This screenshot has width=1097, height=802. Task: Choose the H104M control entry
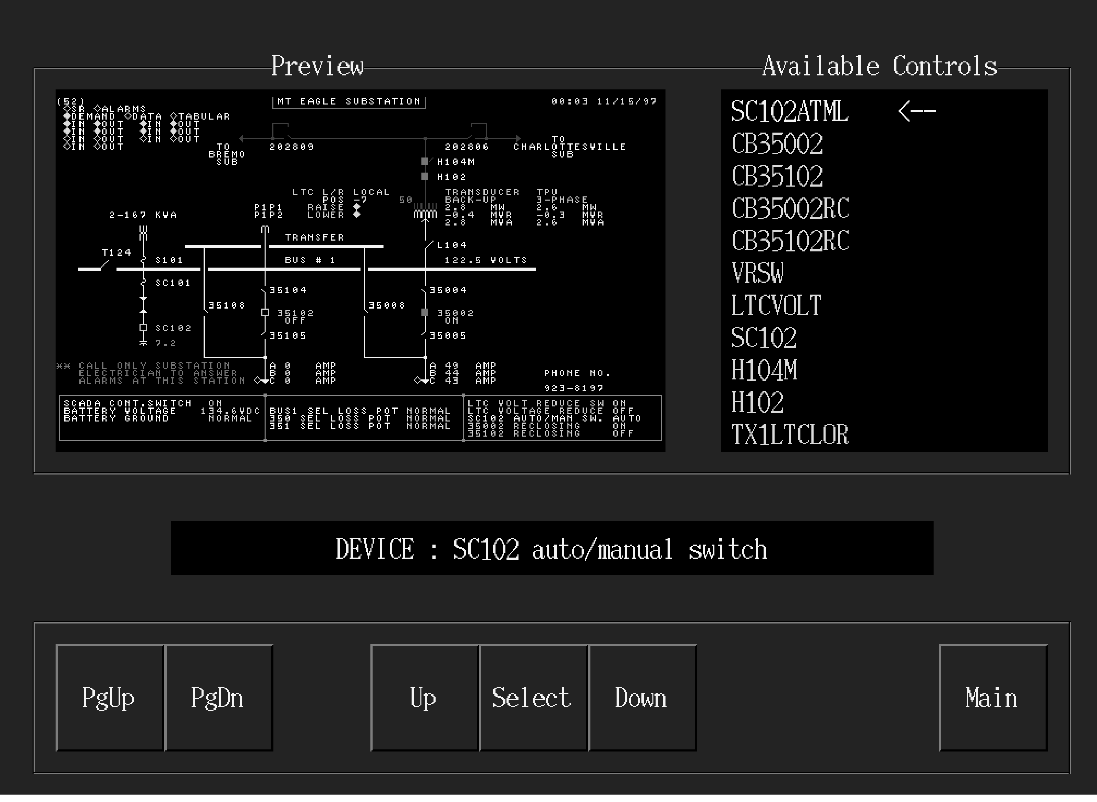tap(765, 371)
